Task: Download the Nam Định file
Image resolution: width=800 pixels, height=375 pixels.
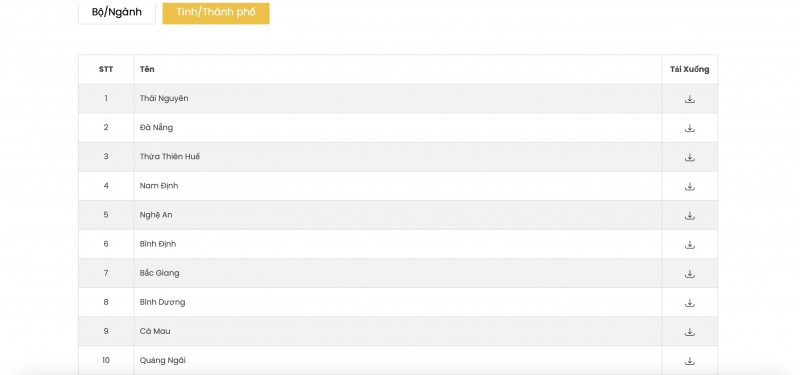Action: point(689,186)
